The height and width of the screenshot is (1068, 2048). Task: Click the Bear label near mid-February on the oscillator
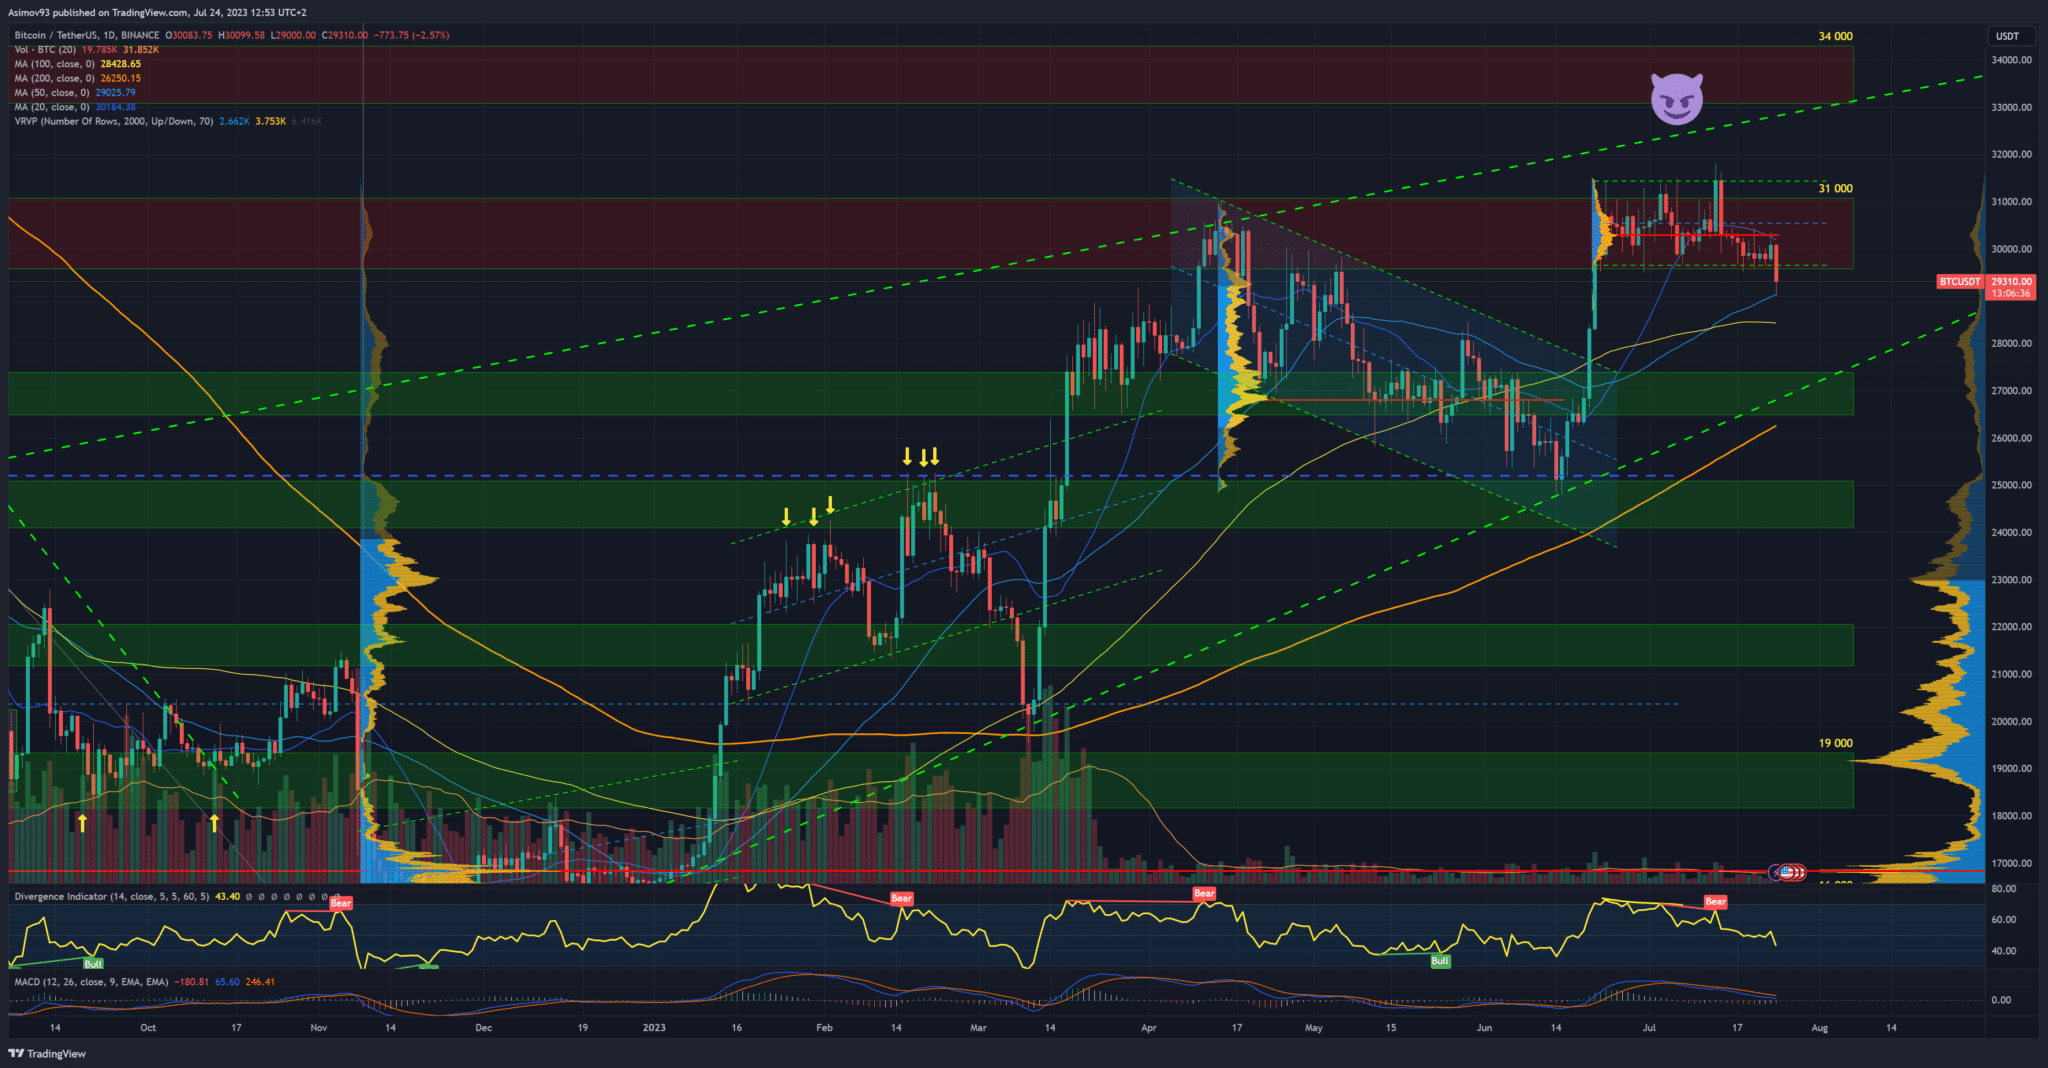tap(901, 898)
